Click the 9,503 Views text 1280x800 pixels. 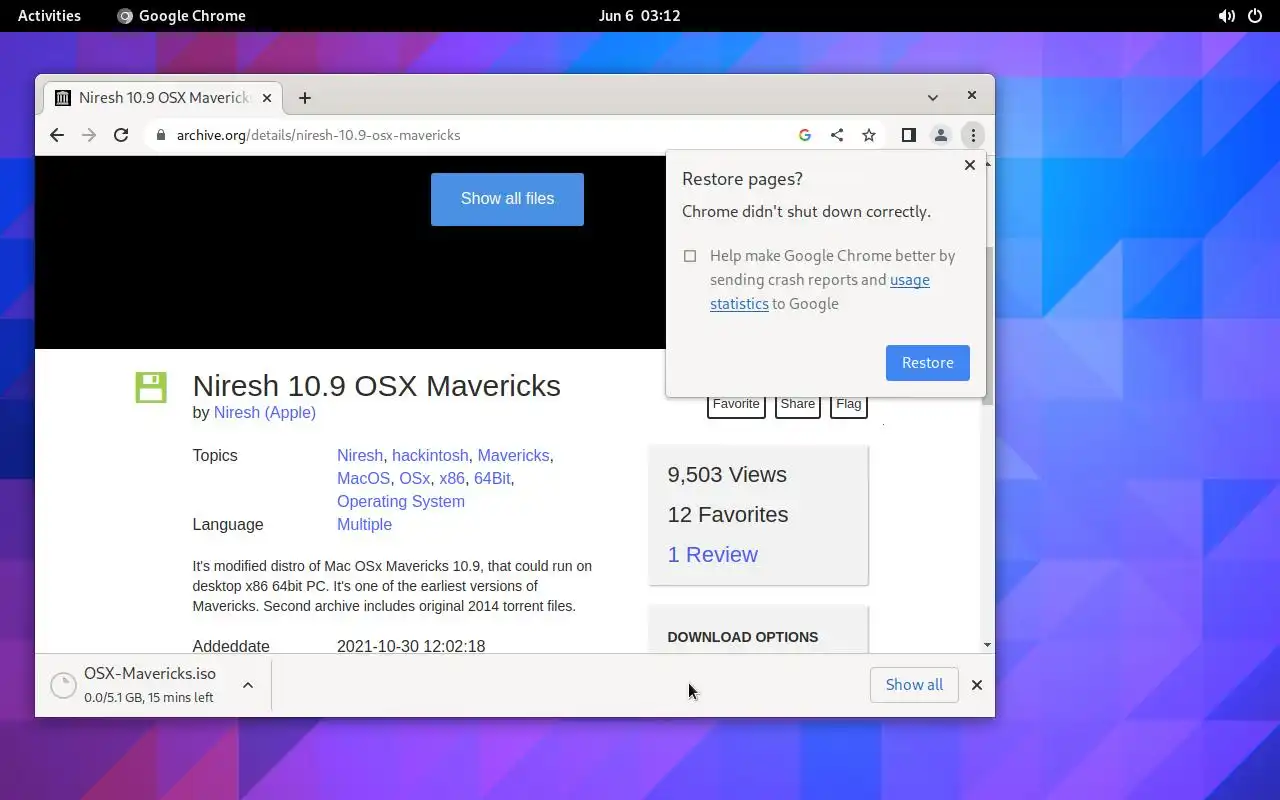click(x=727, y=475)
